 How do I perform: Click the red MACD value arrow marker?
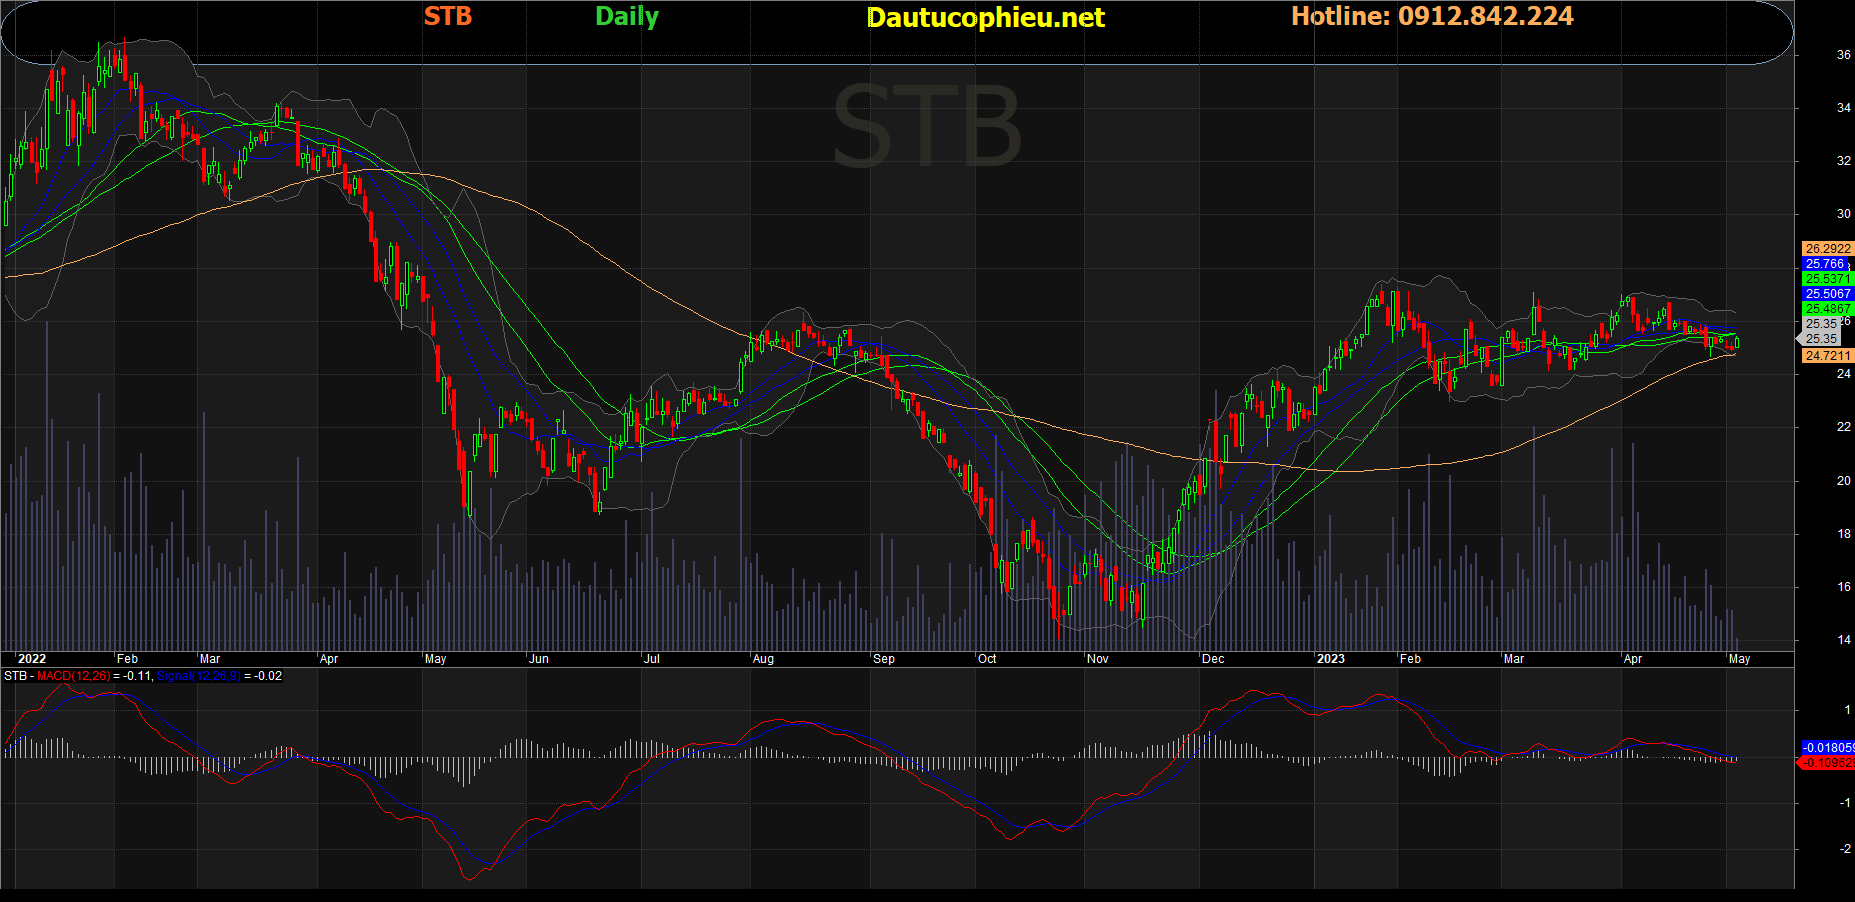[x=1826, y=763]
